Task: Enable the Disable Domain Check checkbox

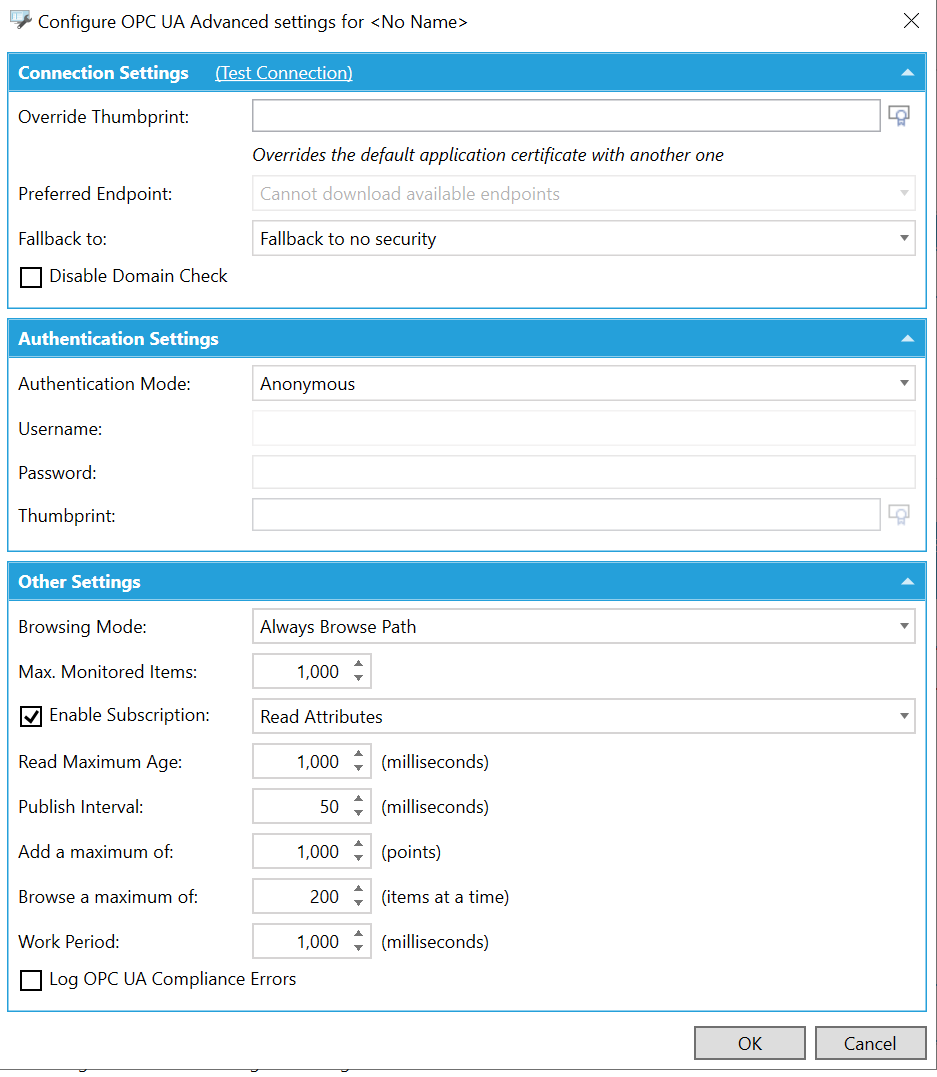Action: (x=31, y=277)
